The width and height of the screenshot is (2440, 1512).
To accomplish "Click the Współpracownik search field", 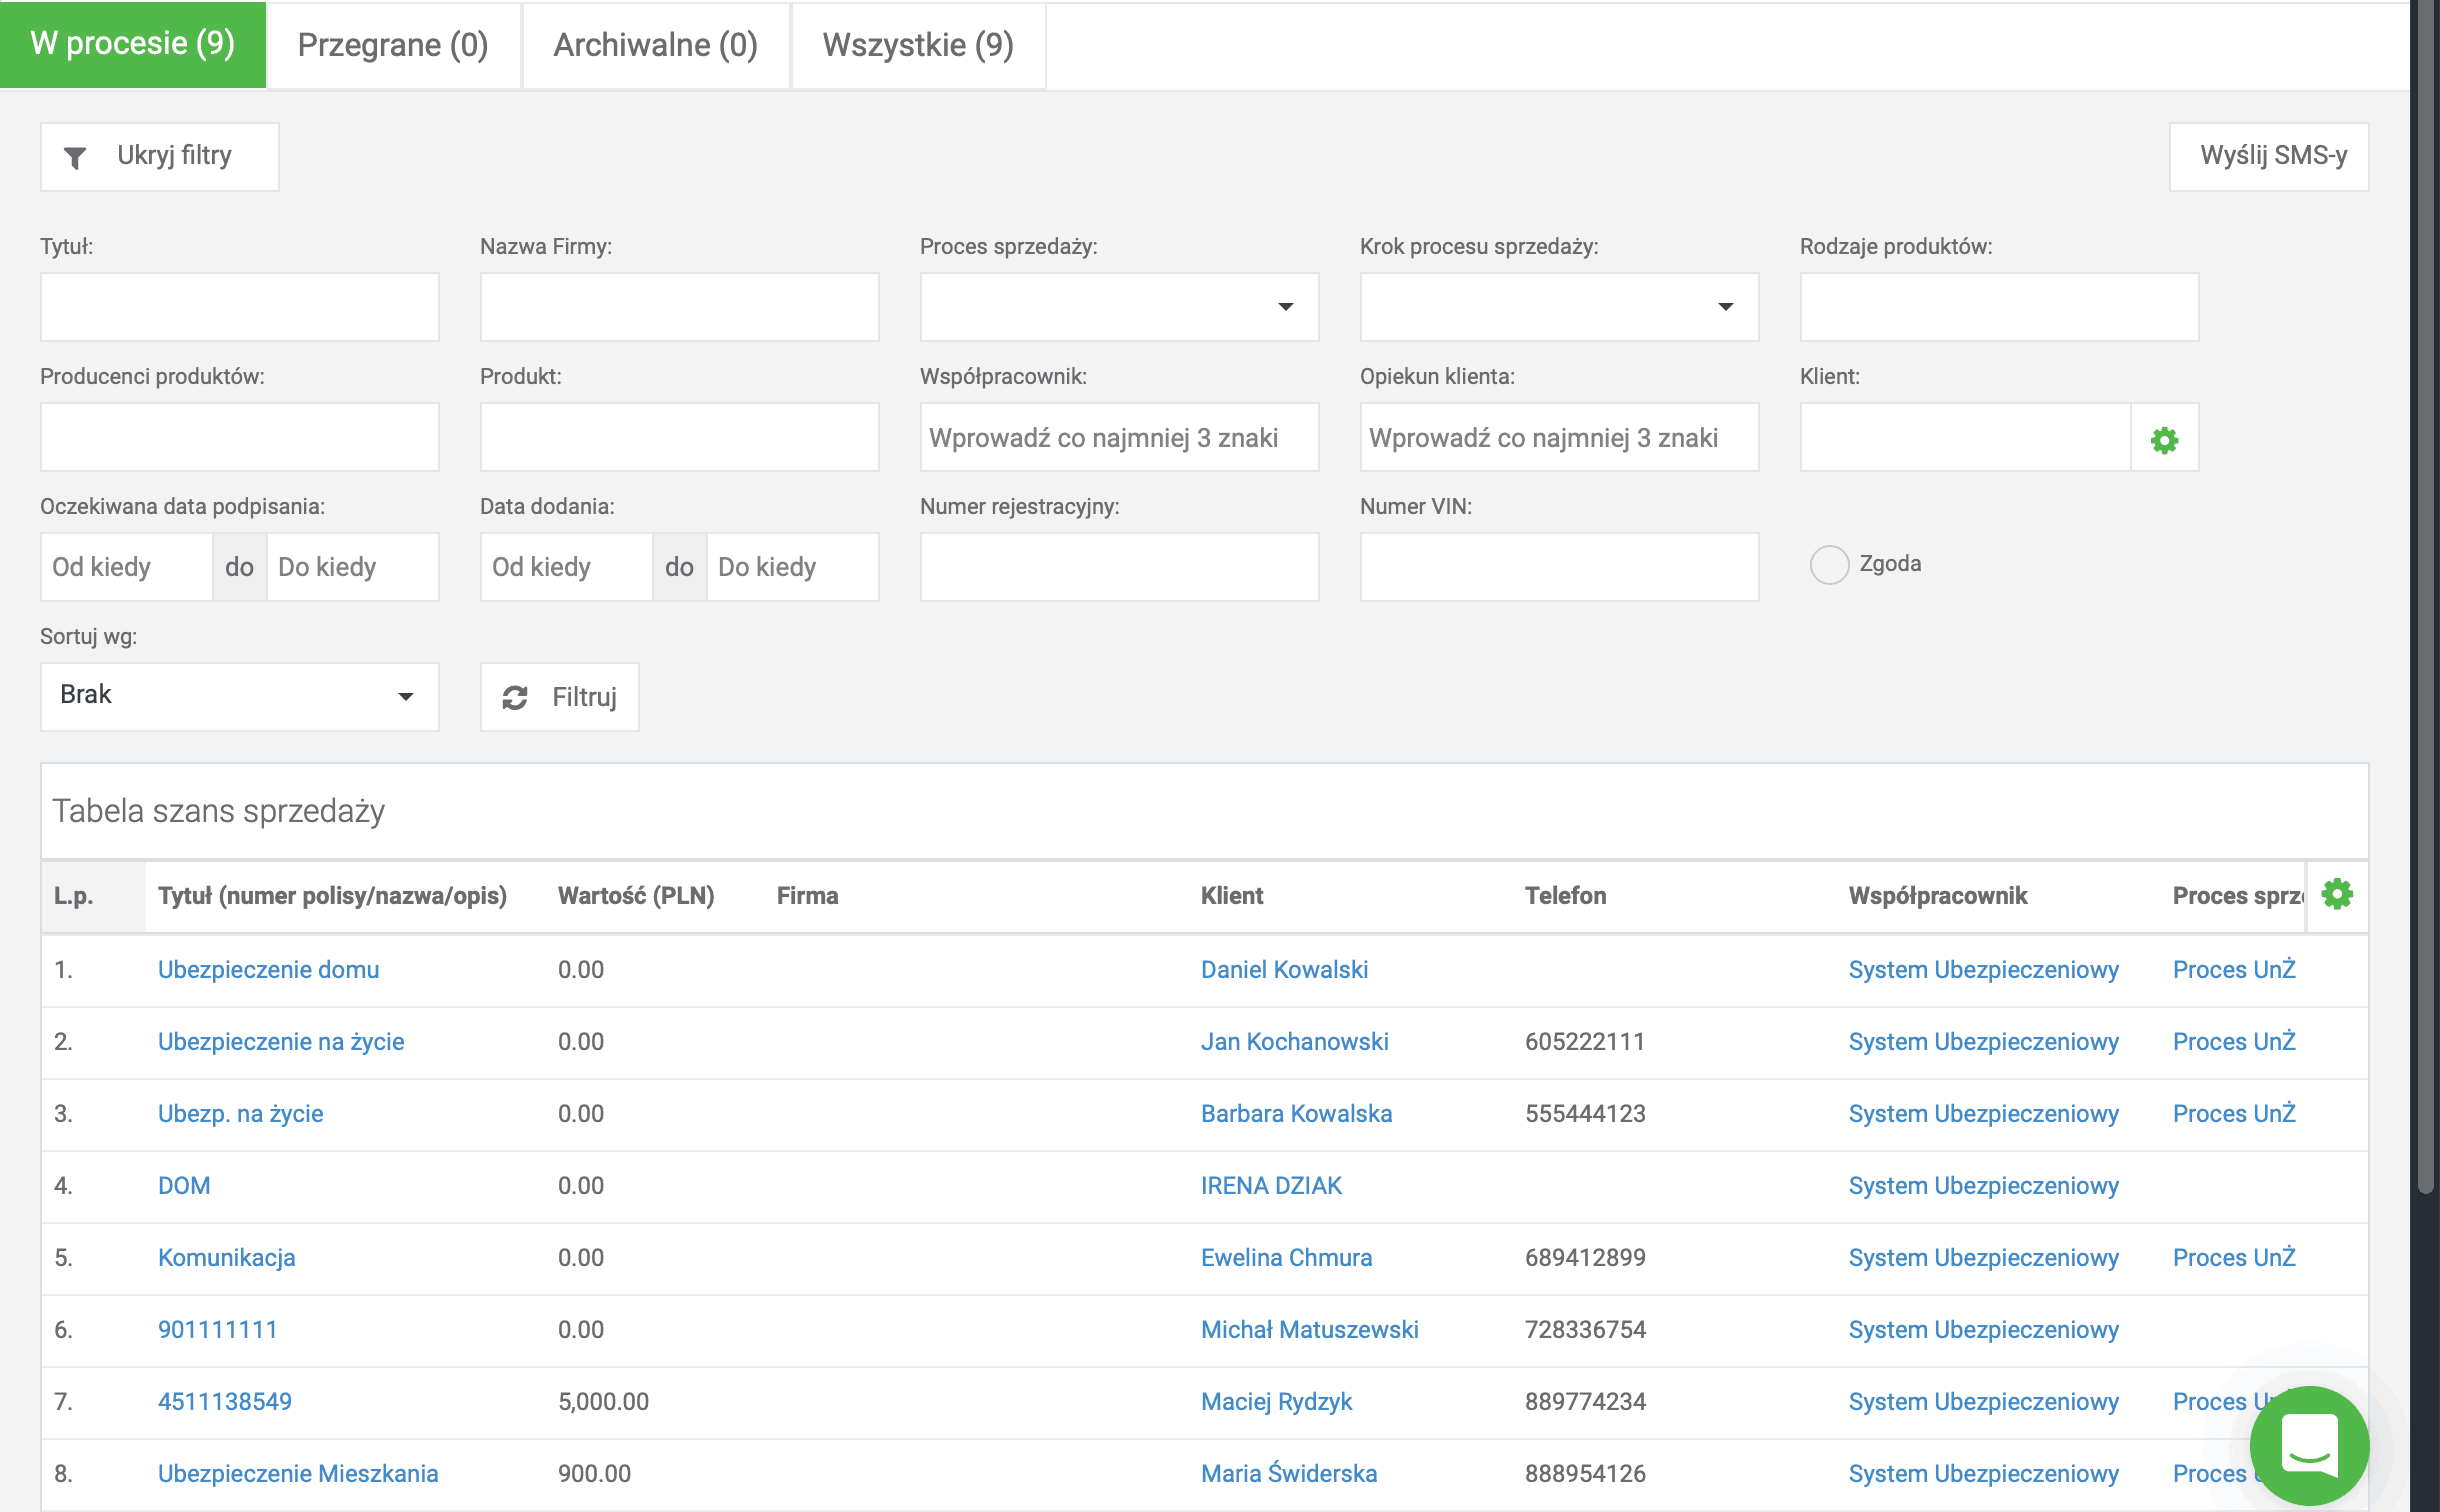I will (x=1119, y=437).
